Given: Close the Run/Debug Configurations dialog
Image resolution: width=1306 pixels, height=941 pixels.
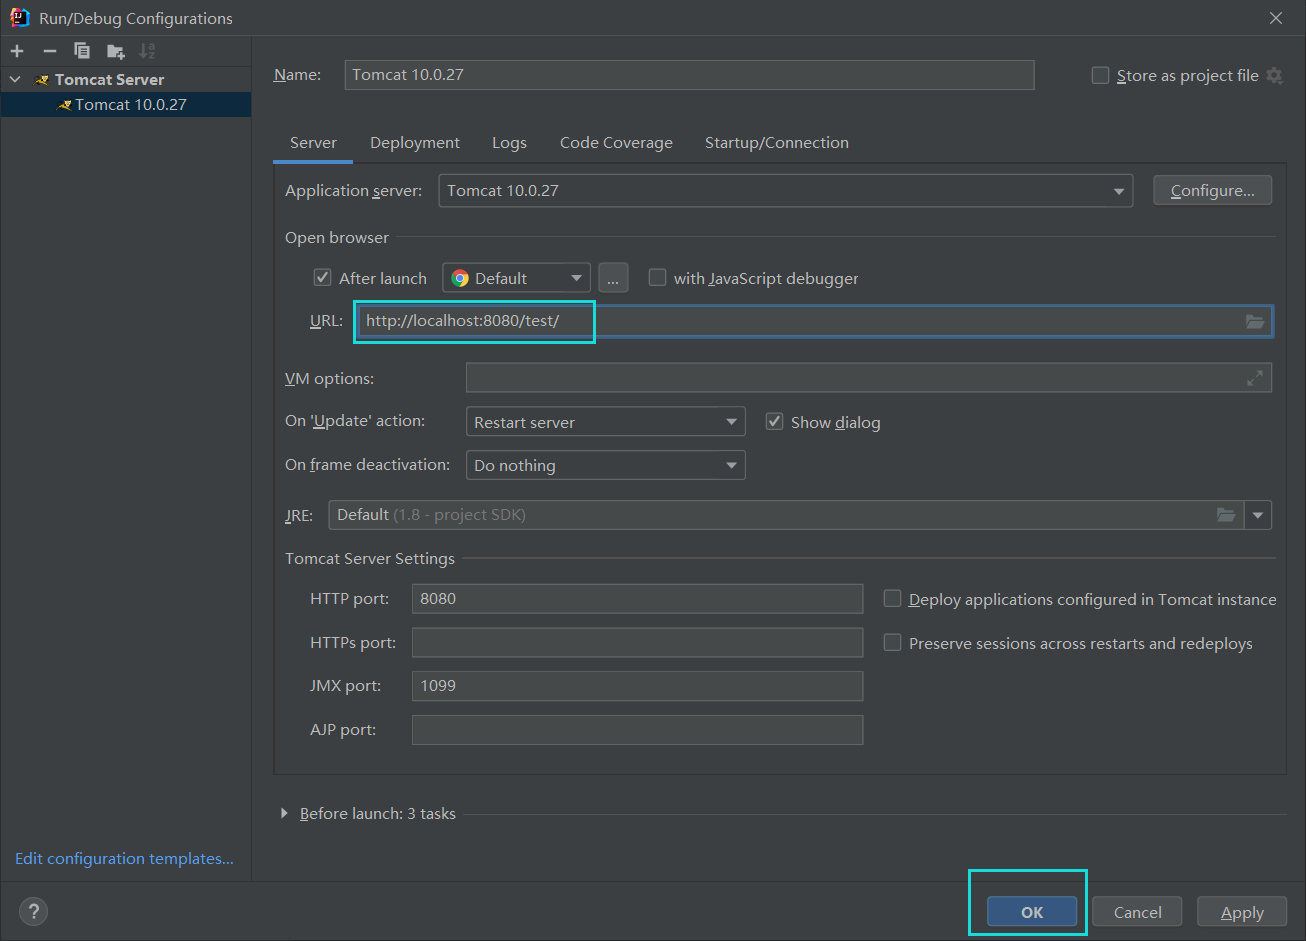Looking at the screenshot, I should click(1276, 18).
